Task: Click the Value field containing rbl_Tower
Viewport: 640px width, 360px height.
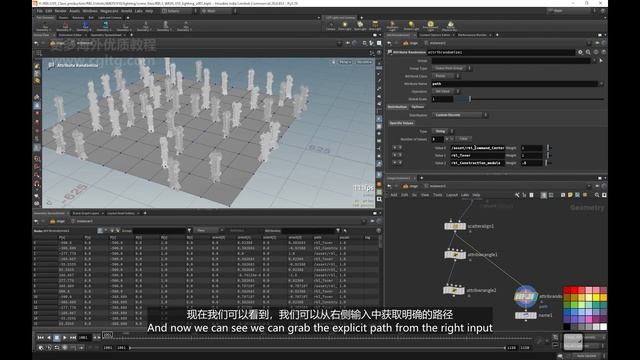Action: point(478,156)
